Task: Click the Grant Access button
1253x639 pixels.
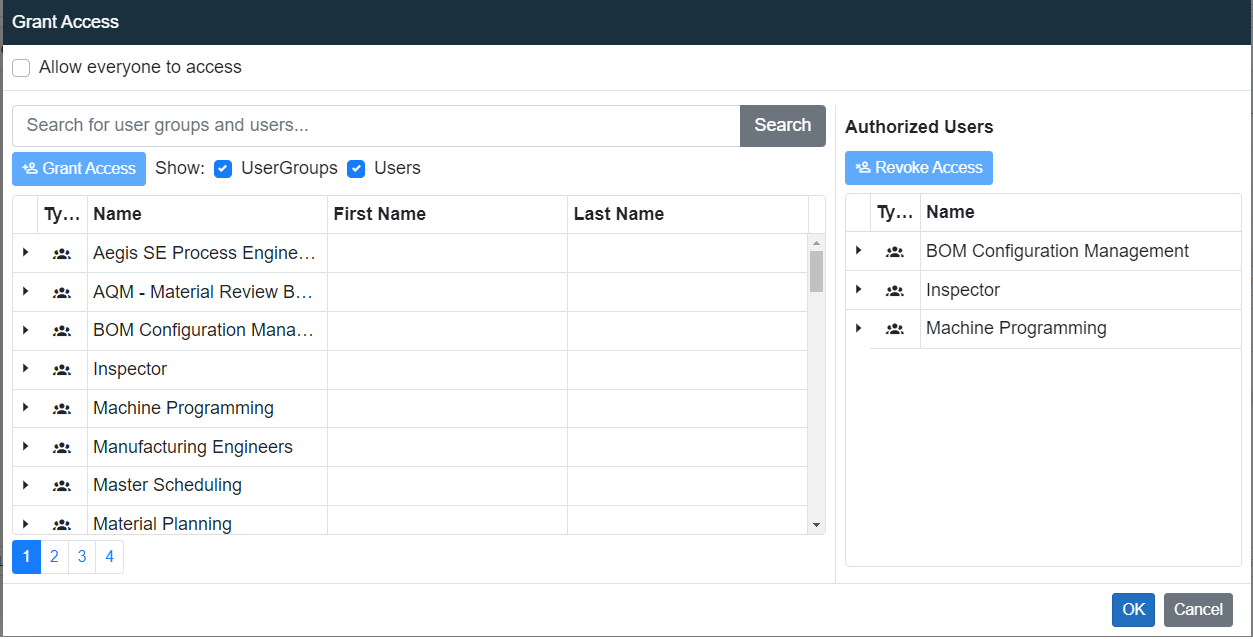Action: (x=78, y=168)
